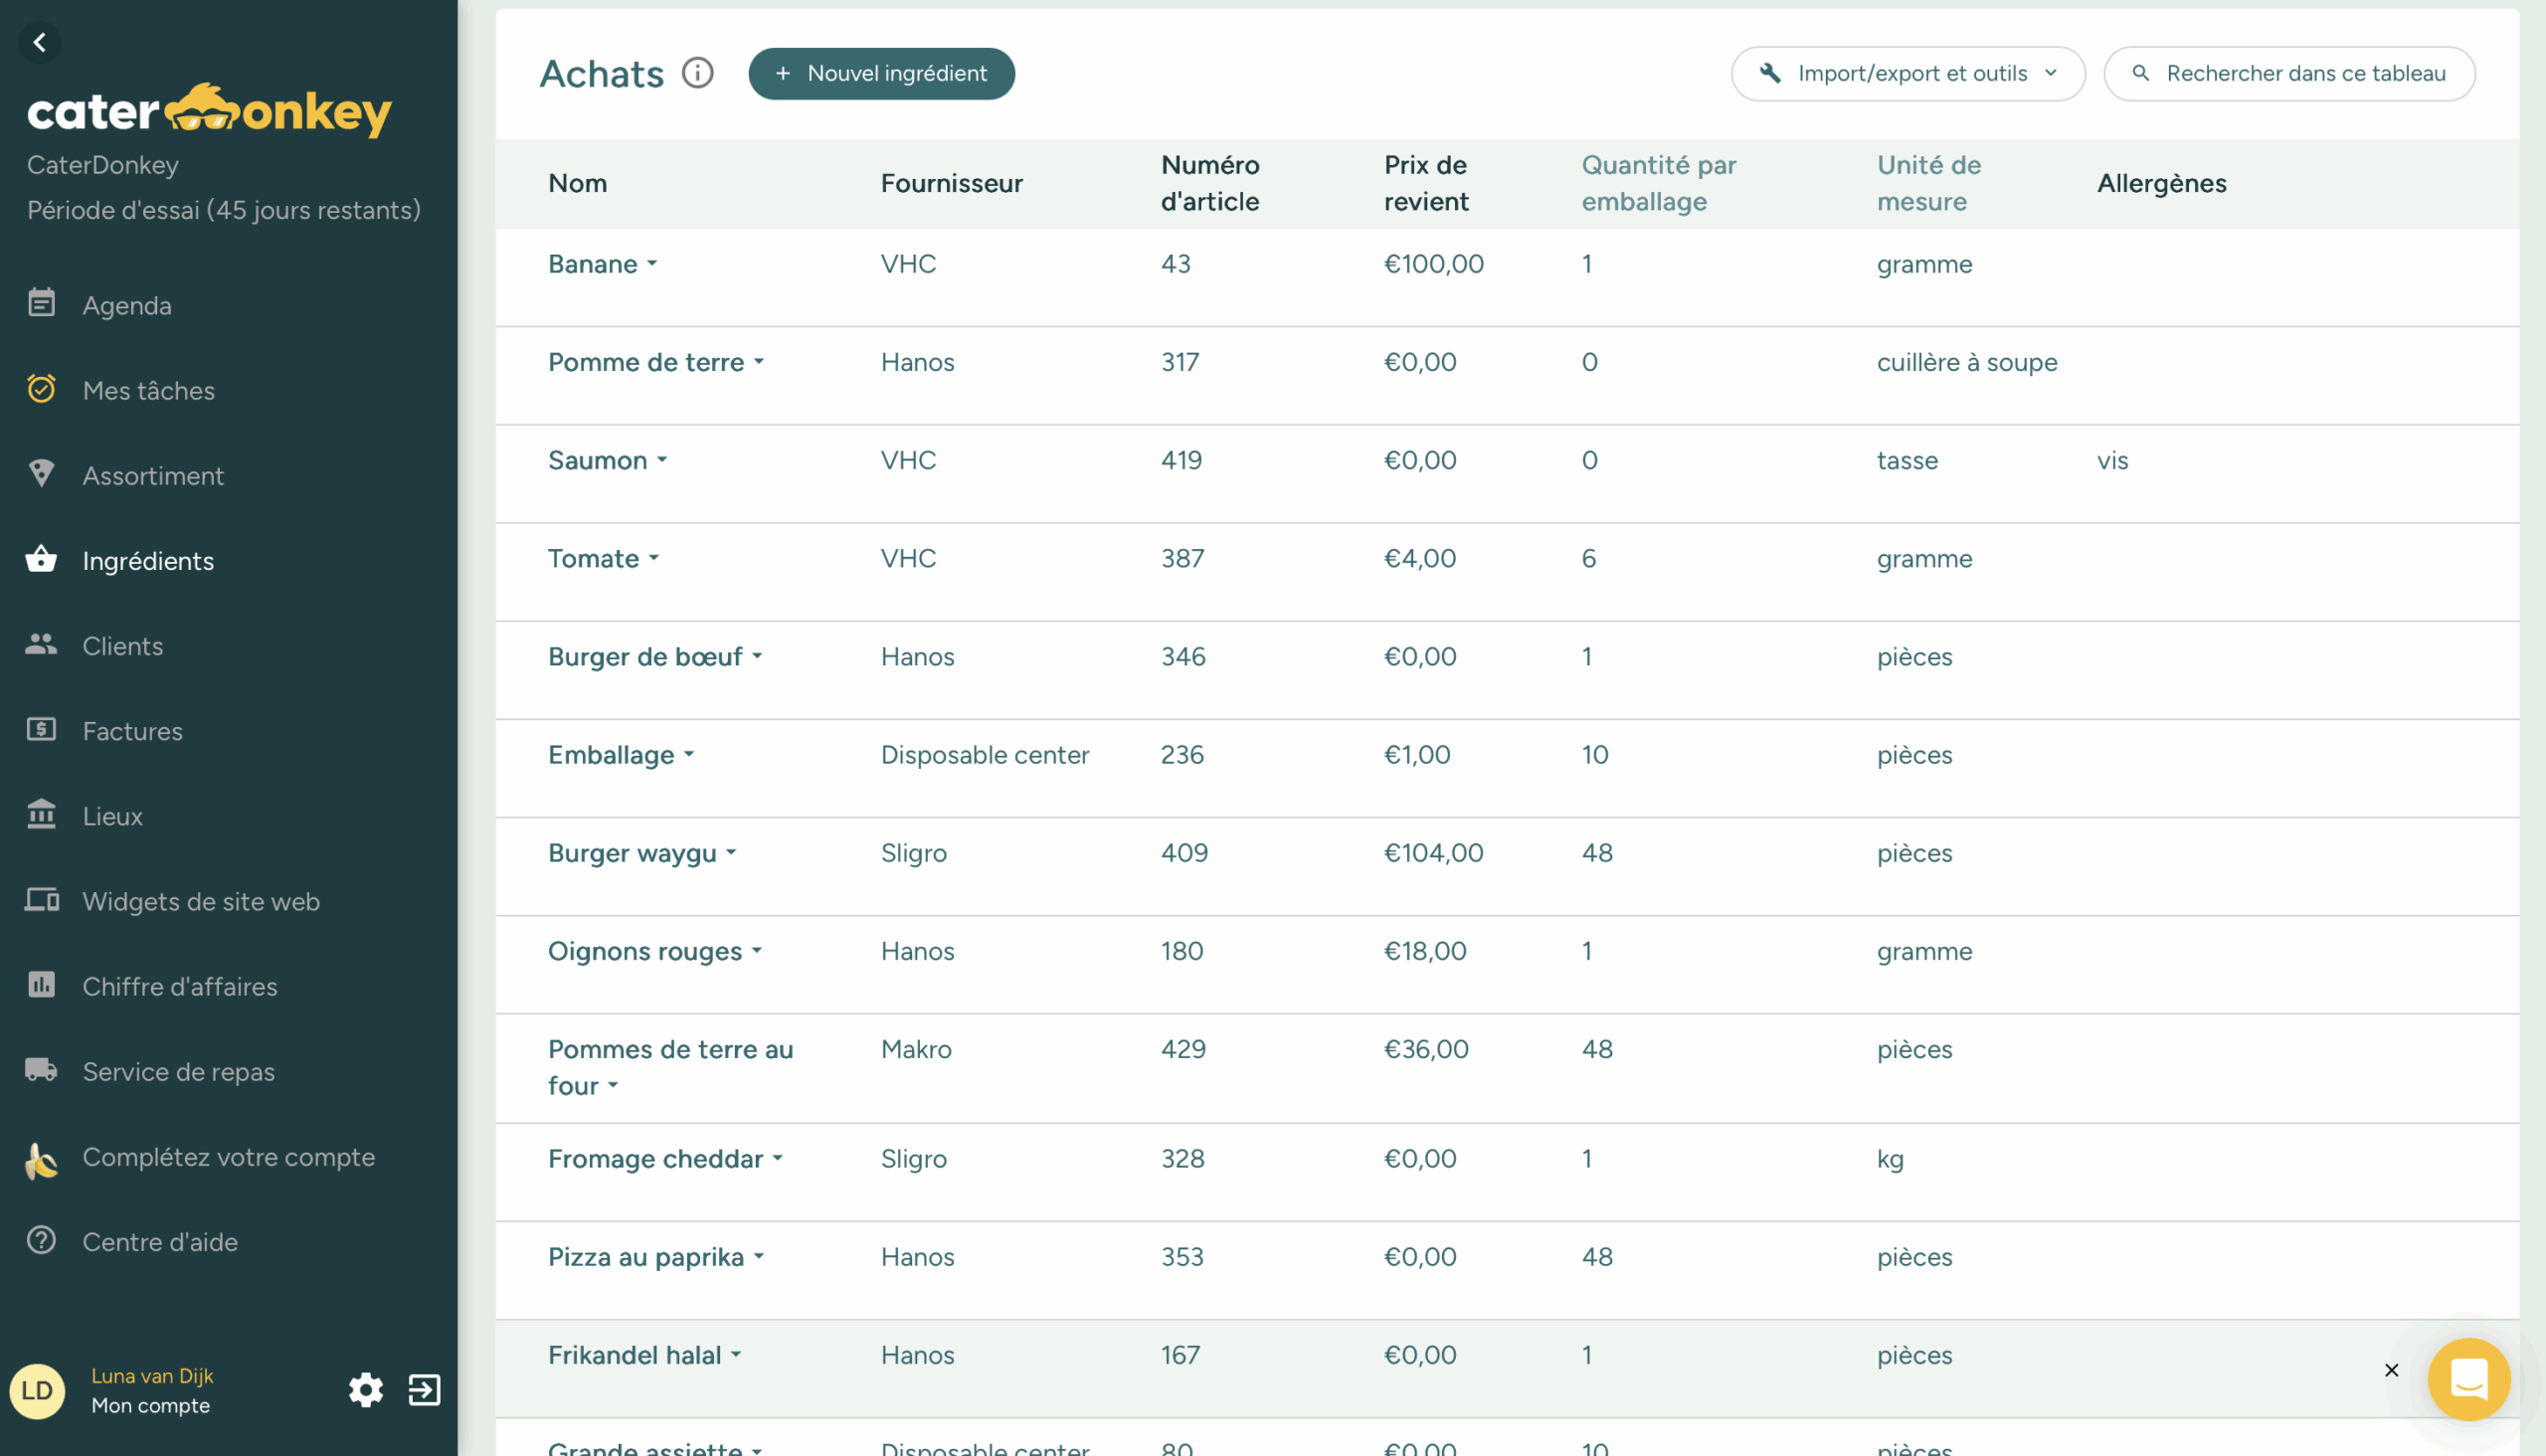Collapse sidebar with back chevron icon

pyautogui.click(x=40, y=42)
